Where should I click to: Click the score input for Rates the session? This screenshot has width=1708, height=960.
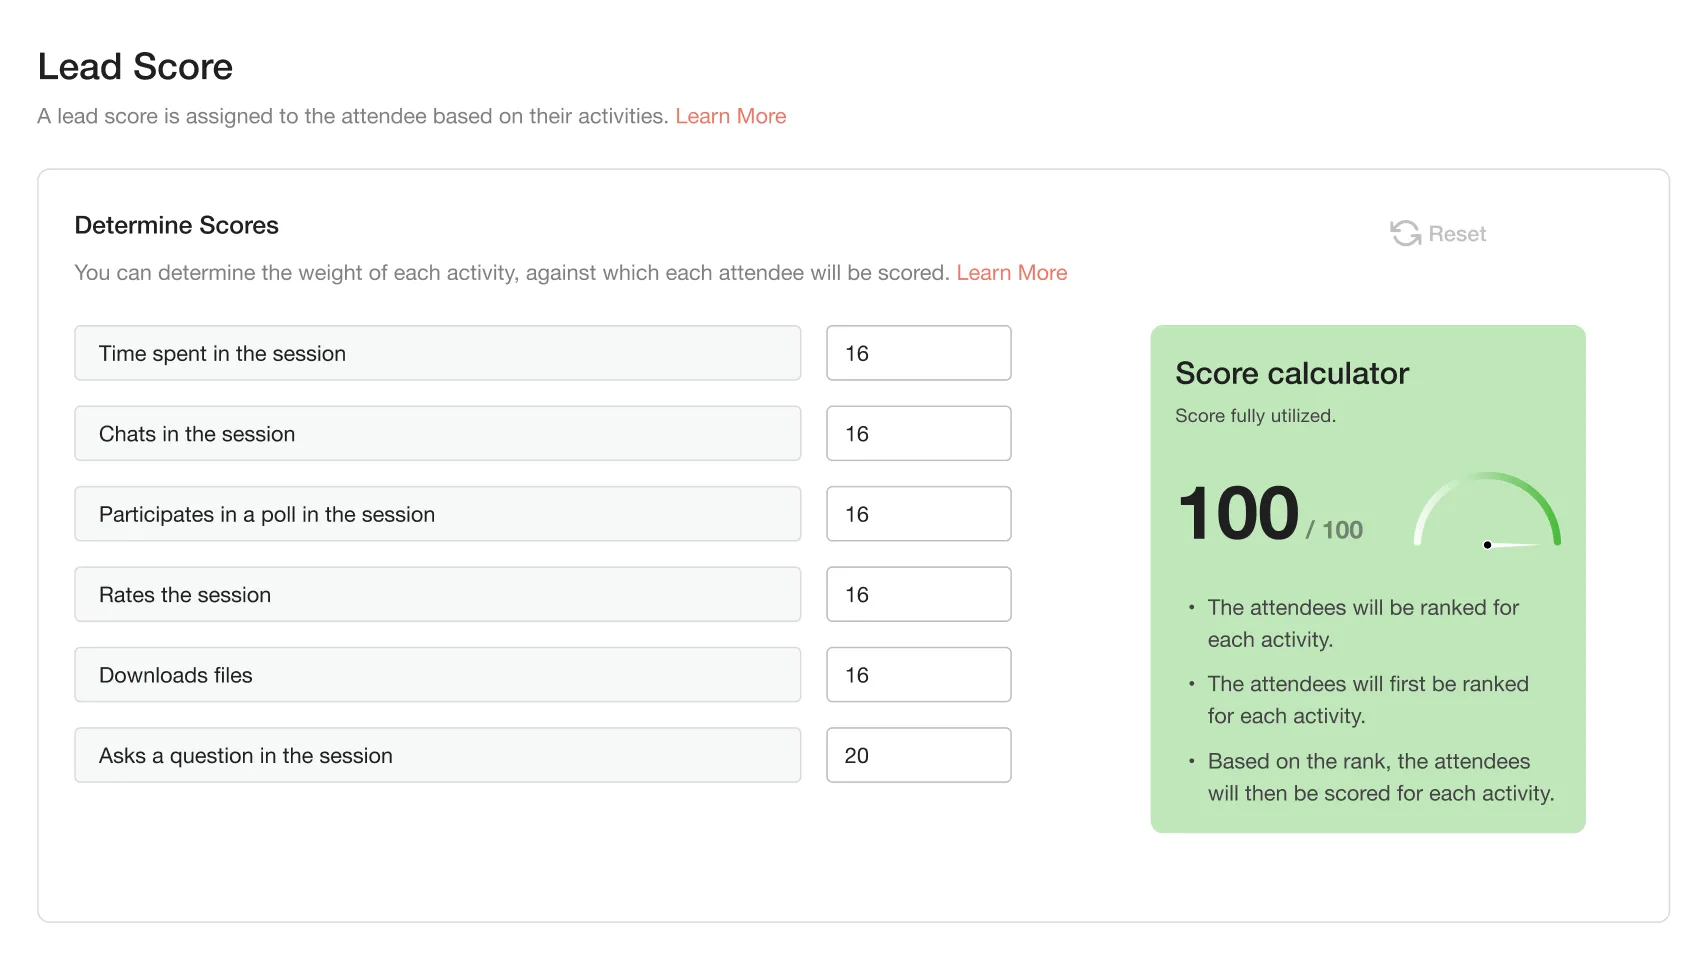click(x=917, y=594)
